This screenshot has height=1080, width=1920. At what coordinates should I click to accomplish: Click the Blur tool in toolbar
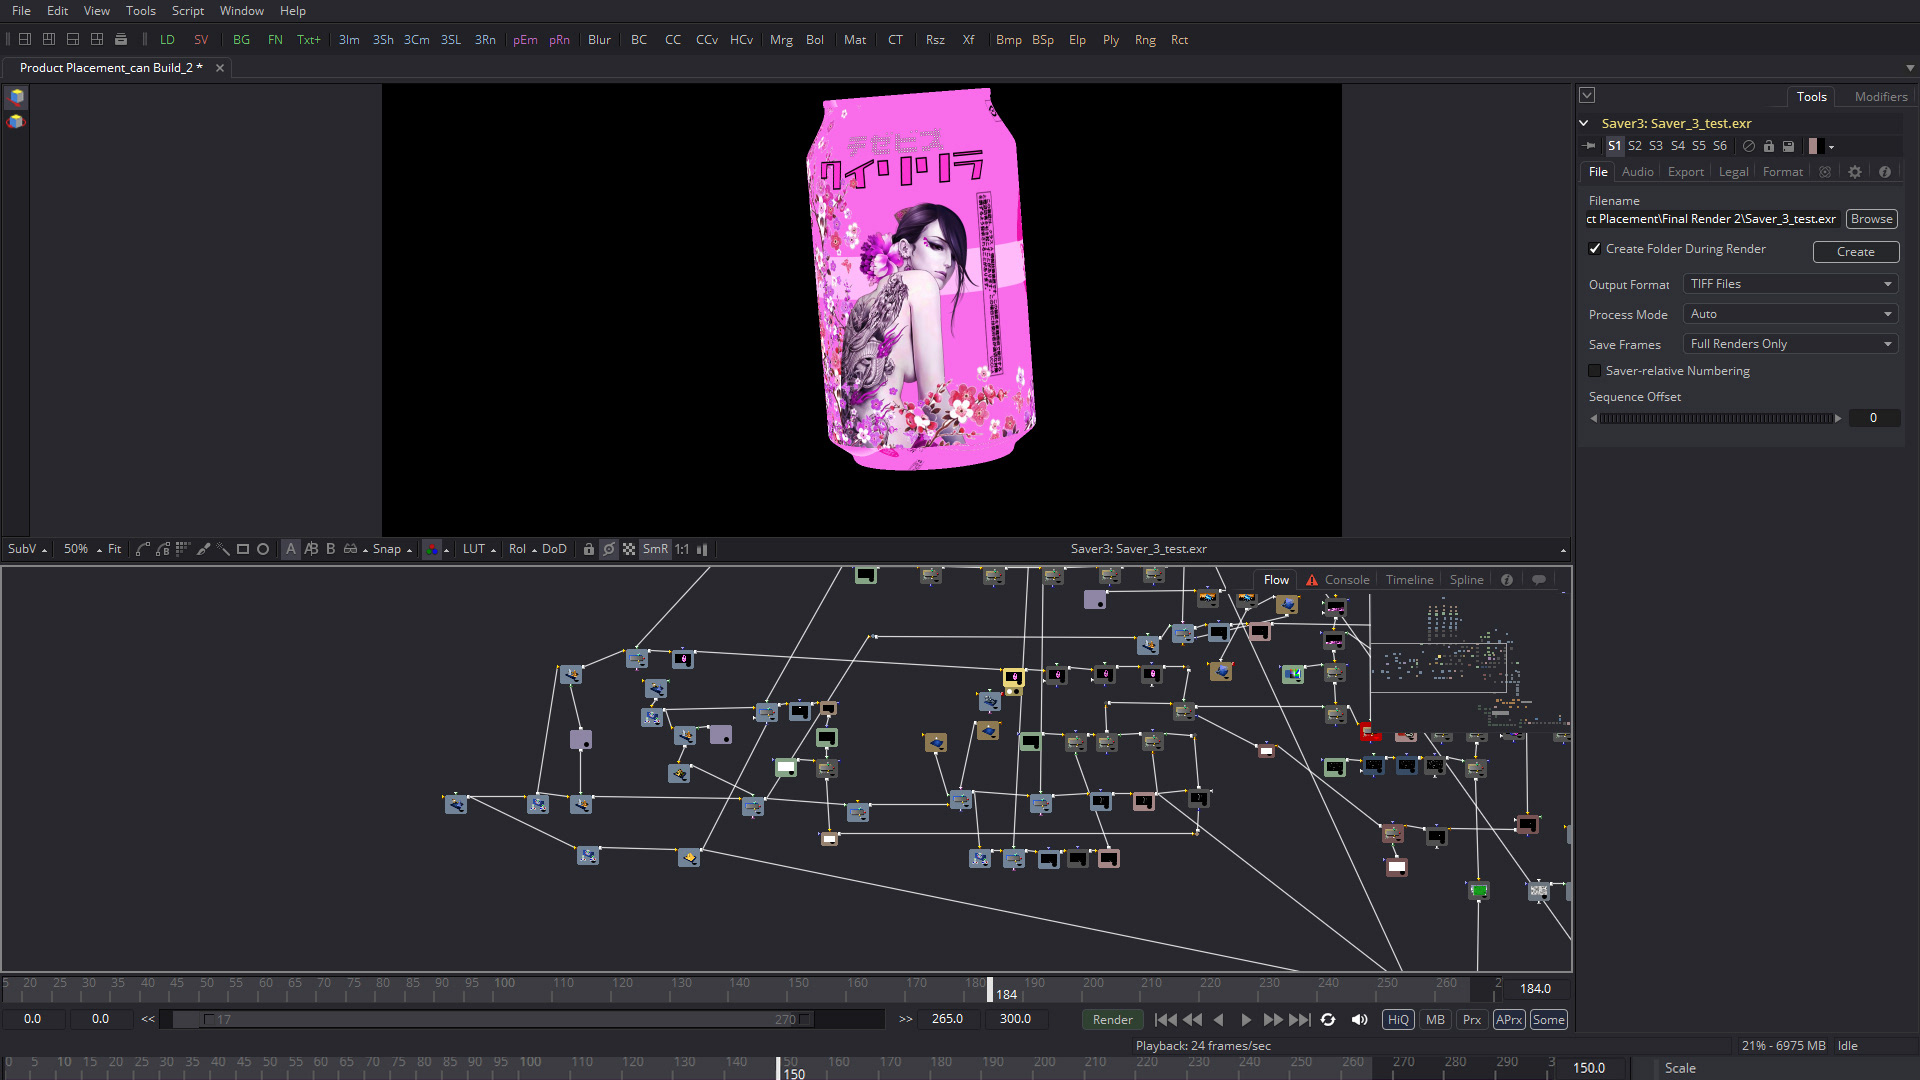(x=599, y=40)
